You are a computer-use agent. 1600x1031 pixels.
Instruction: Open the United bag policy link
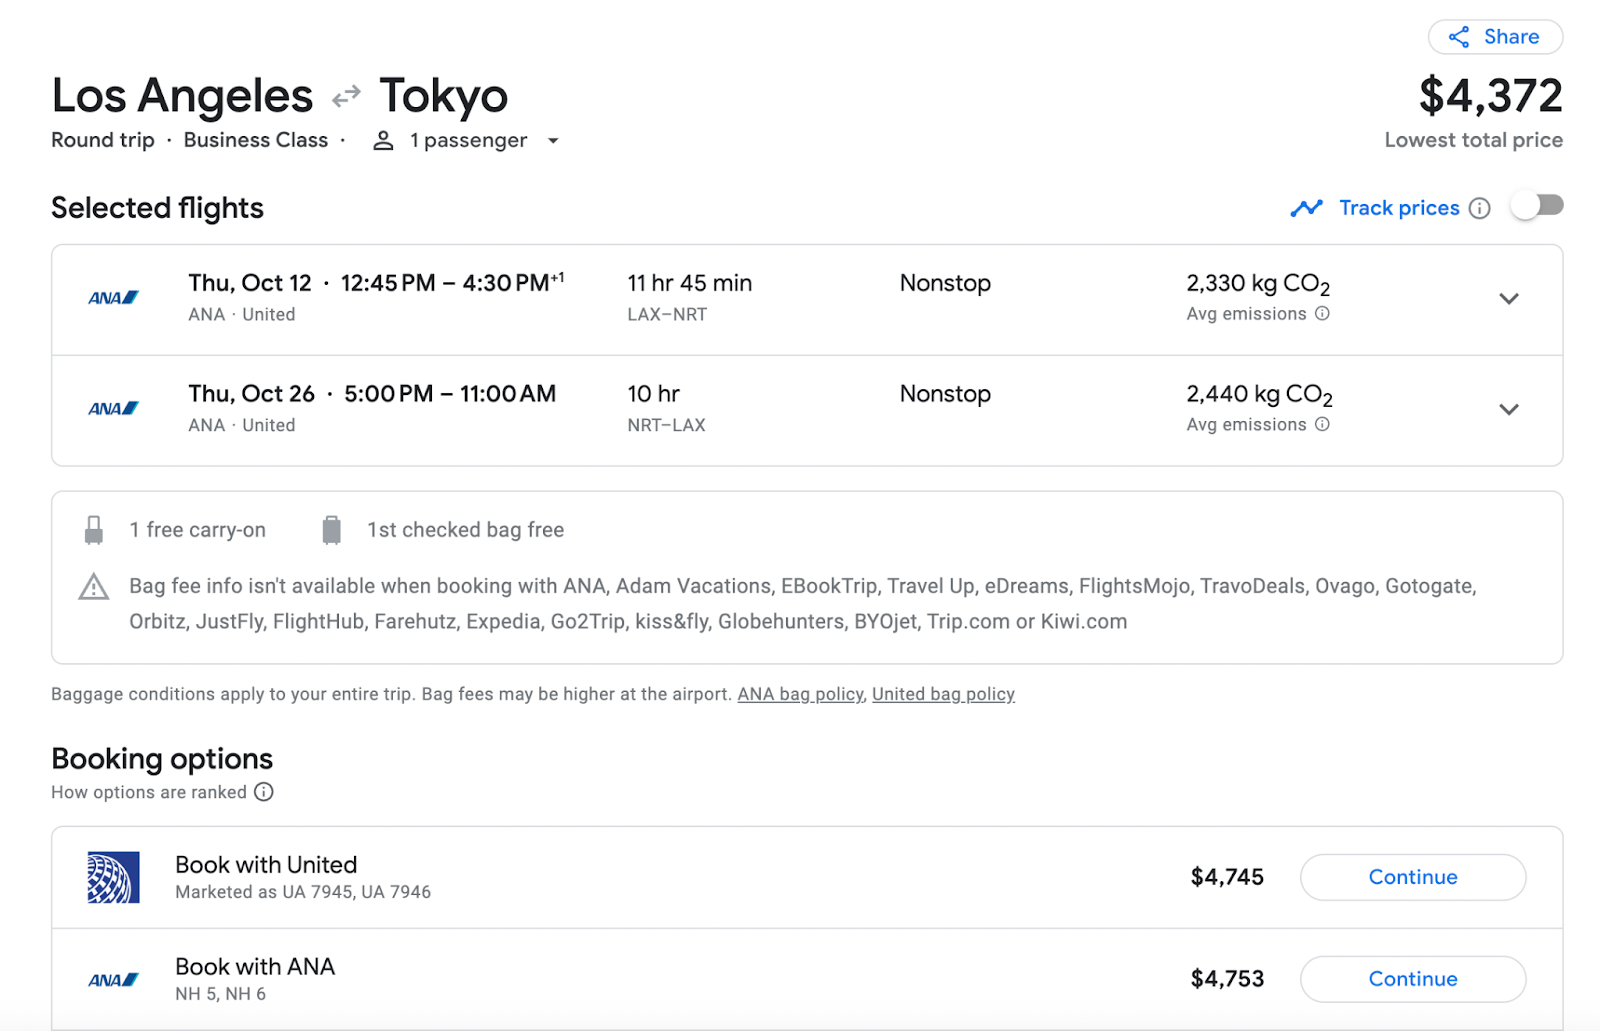click(943, 694)
